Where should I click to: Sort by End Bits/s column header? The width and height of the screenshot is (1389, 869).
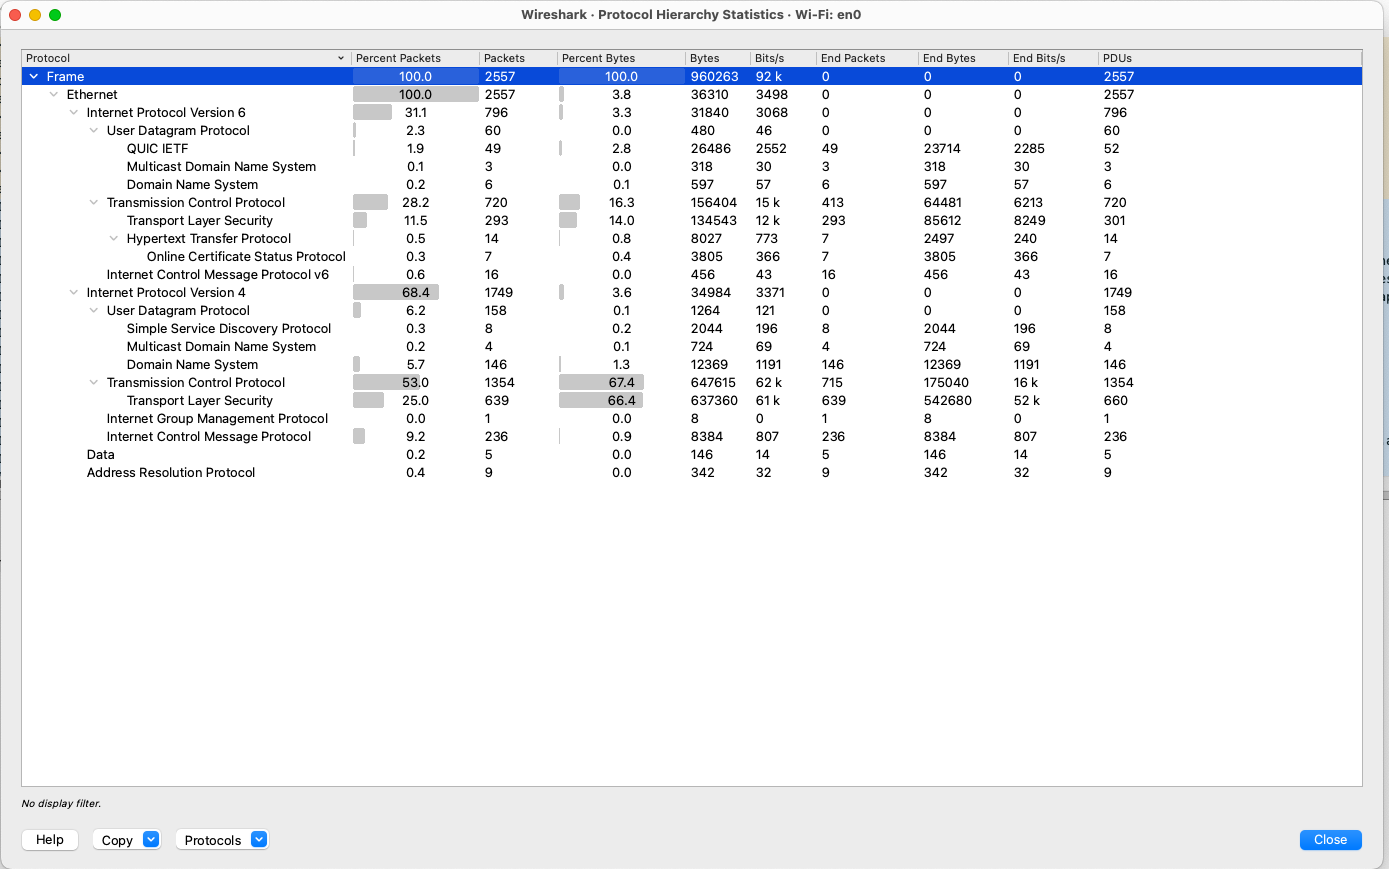pyautogui.click(x=1053, y=58)
